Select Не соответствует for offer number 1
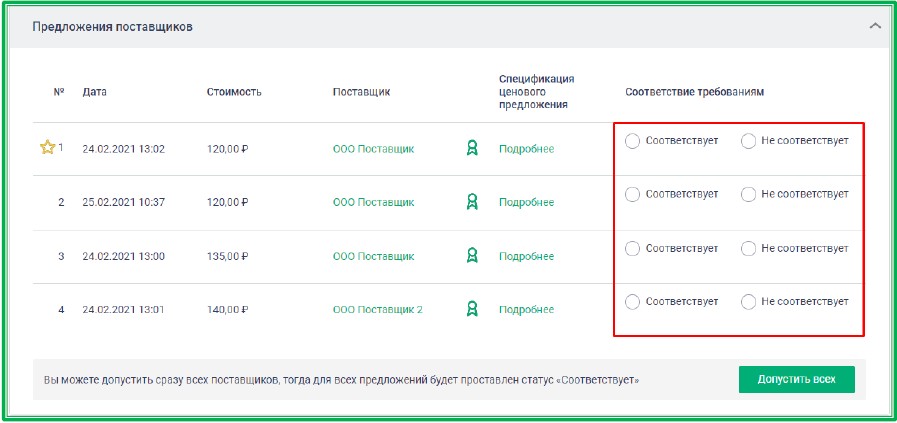Screen dimensions: 897x423 [x=748, y=141]
